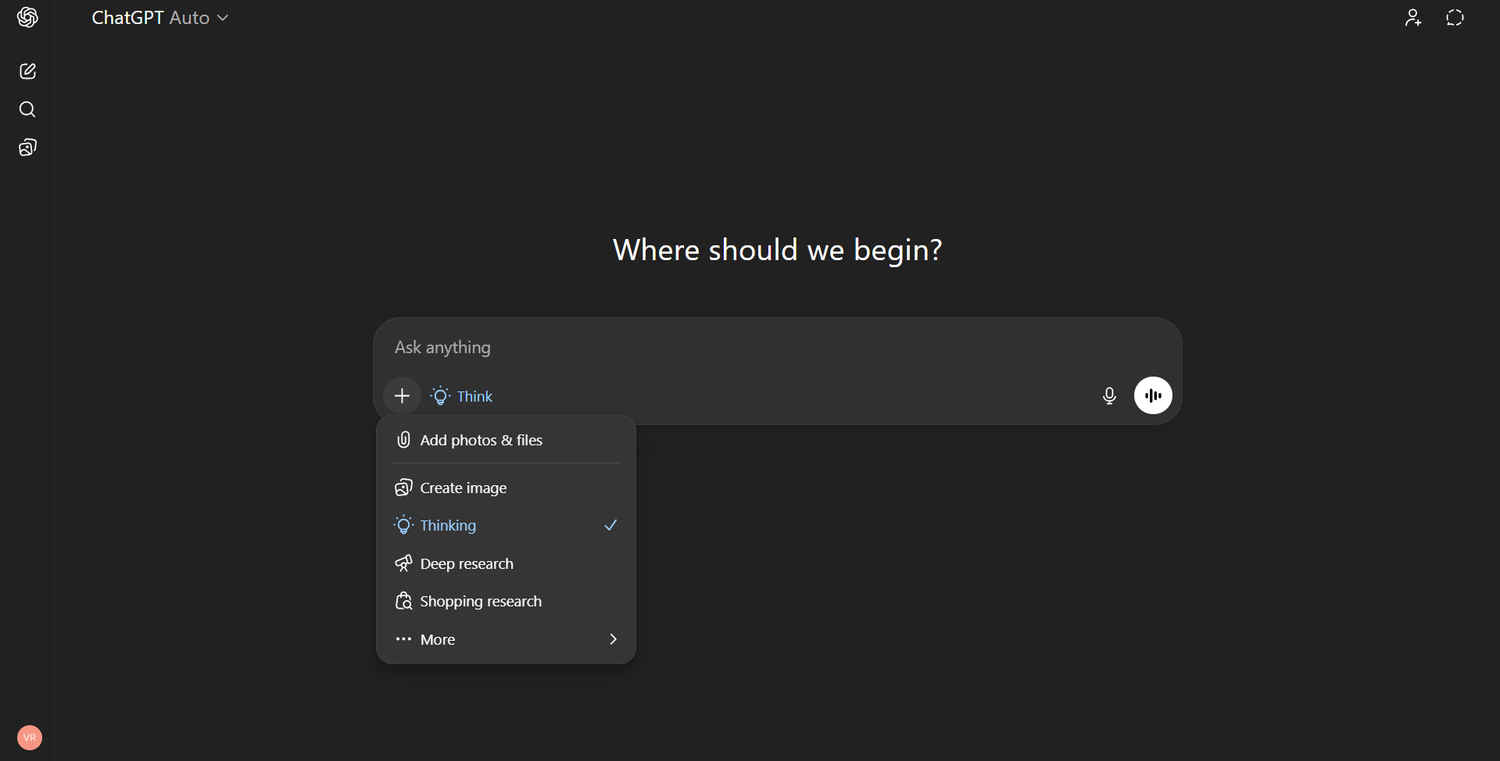Click the invite people icon
Viewport: 1500px width, 761px height.
pos(1413,18)
